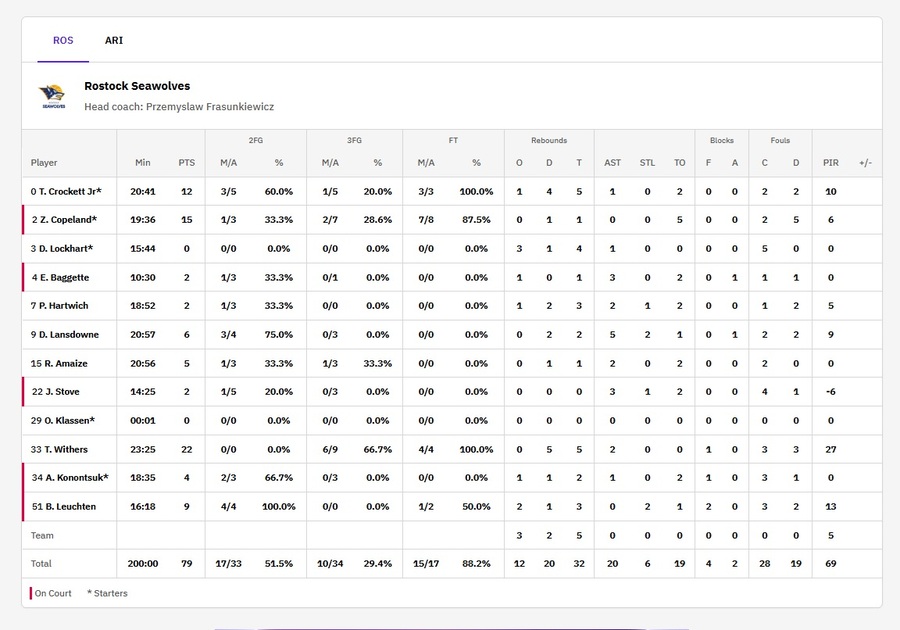This screenshot has width=900, height=630.
Task: Click the STL column header
Action: [647, 163]
